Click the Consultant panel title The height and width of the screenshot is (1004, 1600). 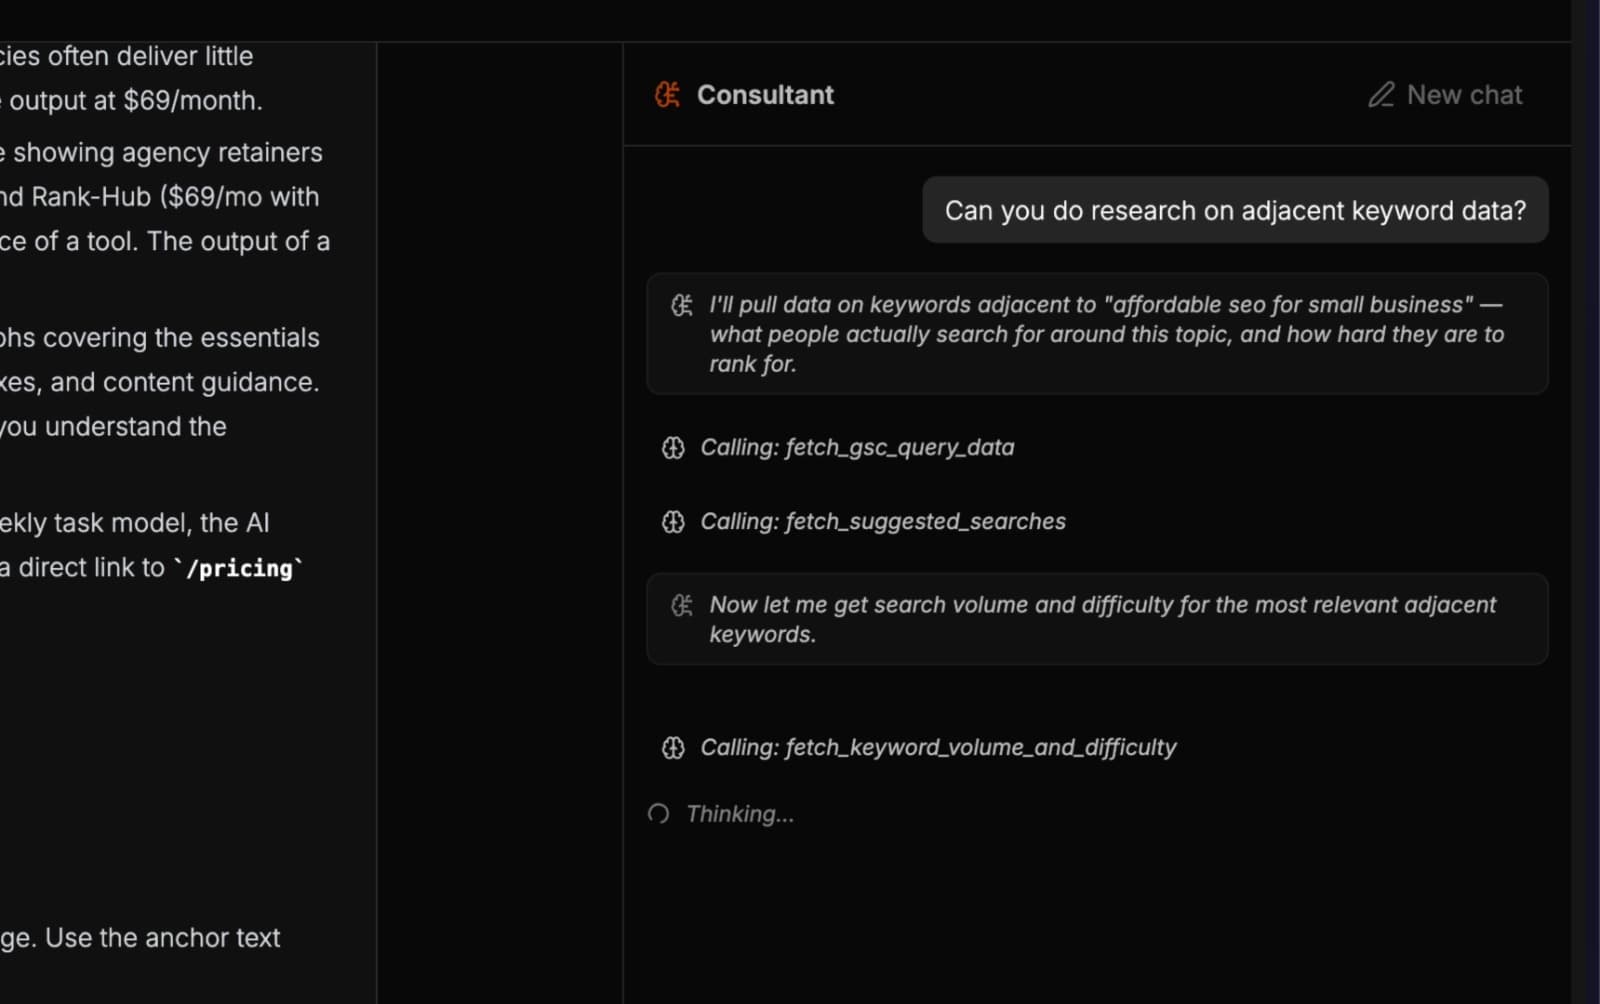(765, 95)
